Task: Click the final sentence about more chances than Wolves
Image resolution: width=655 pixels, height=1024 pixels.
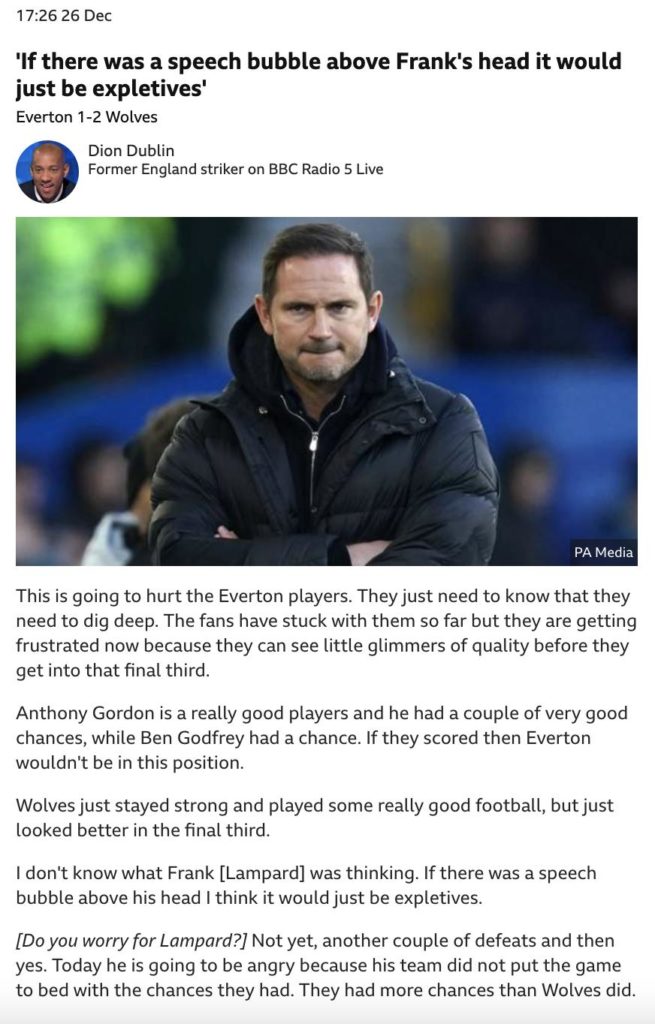Action: coord(468,990)
